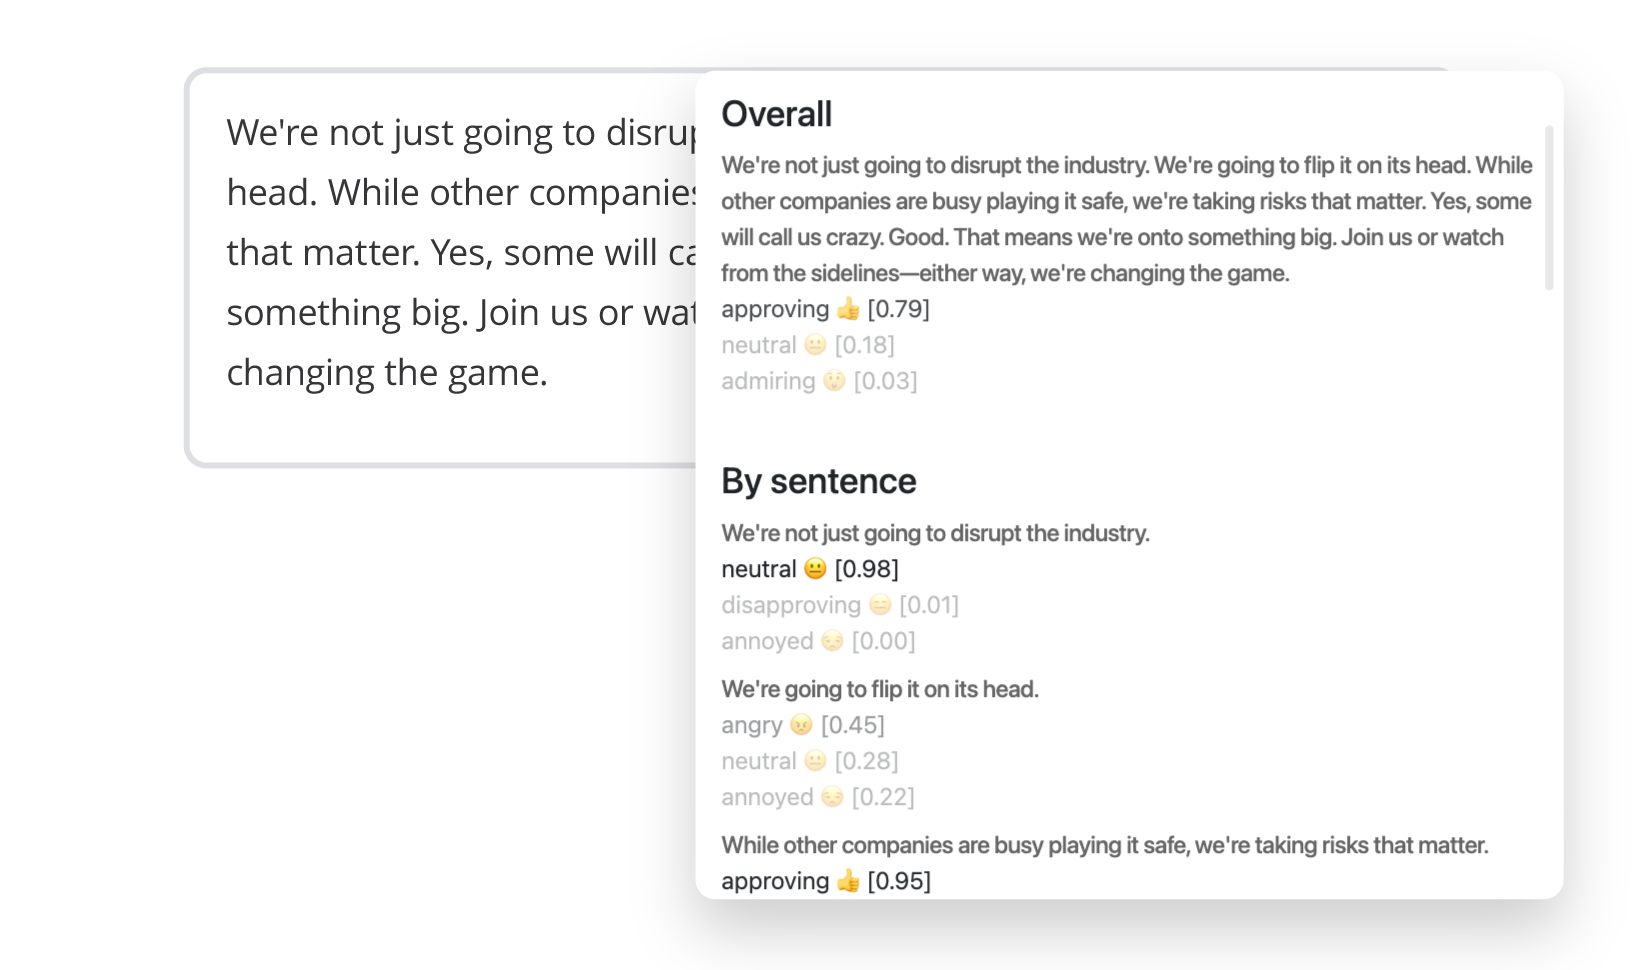Expand the annoyed entry showing 0.22
The width and height of the screenshot is (1650, 970).
pyautogui.click(x=768, y=797)
